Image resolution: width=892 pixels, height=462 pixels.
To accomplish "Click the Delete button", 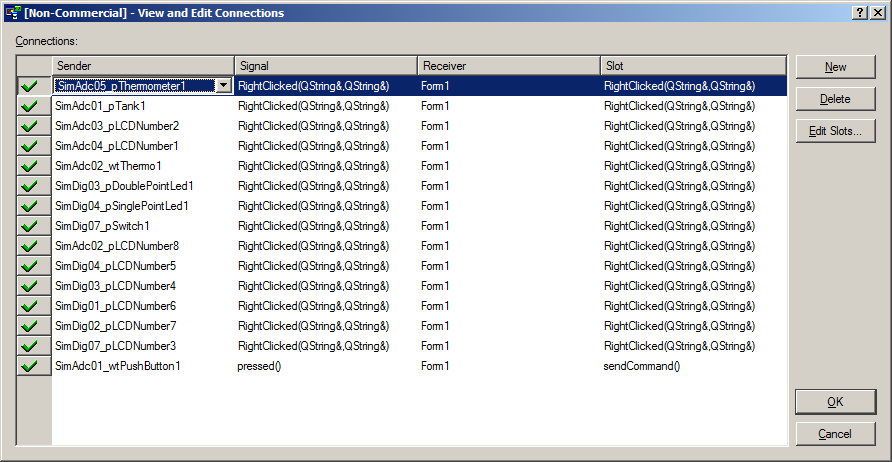I will (835, 99).
